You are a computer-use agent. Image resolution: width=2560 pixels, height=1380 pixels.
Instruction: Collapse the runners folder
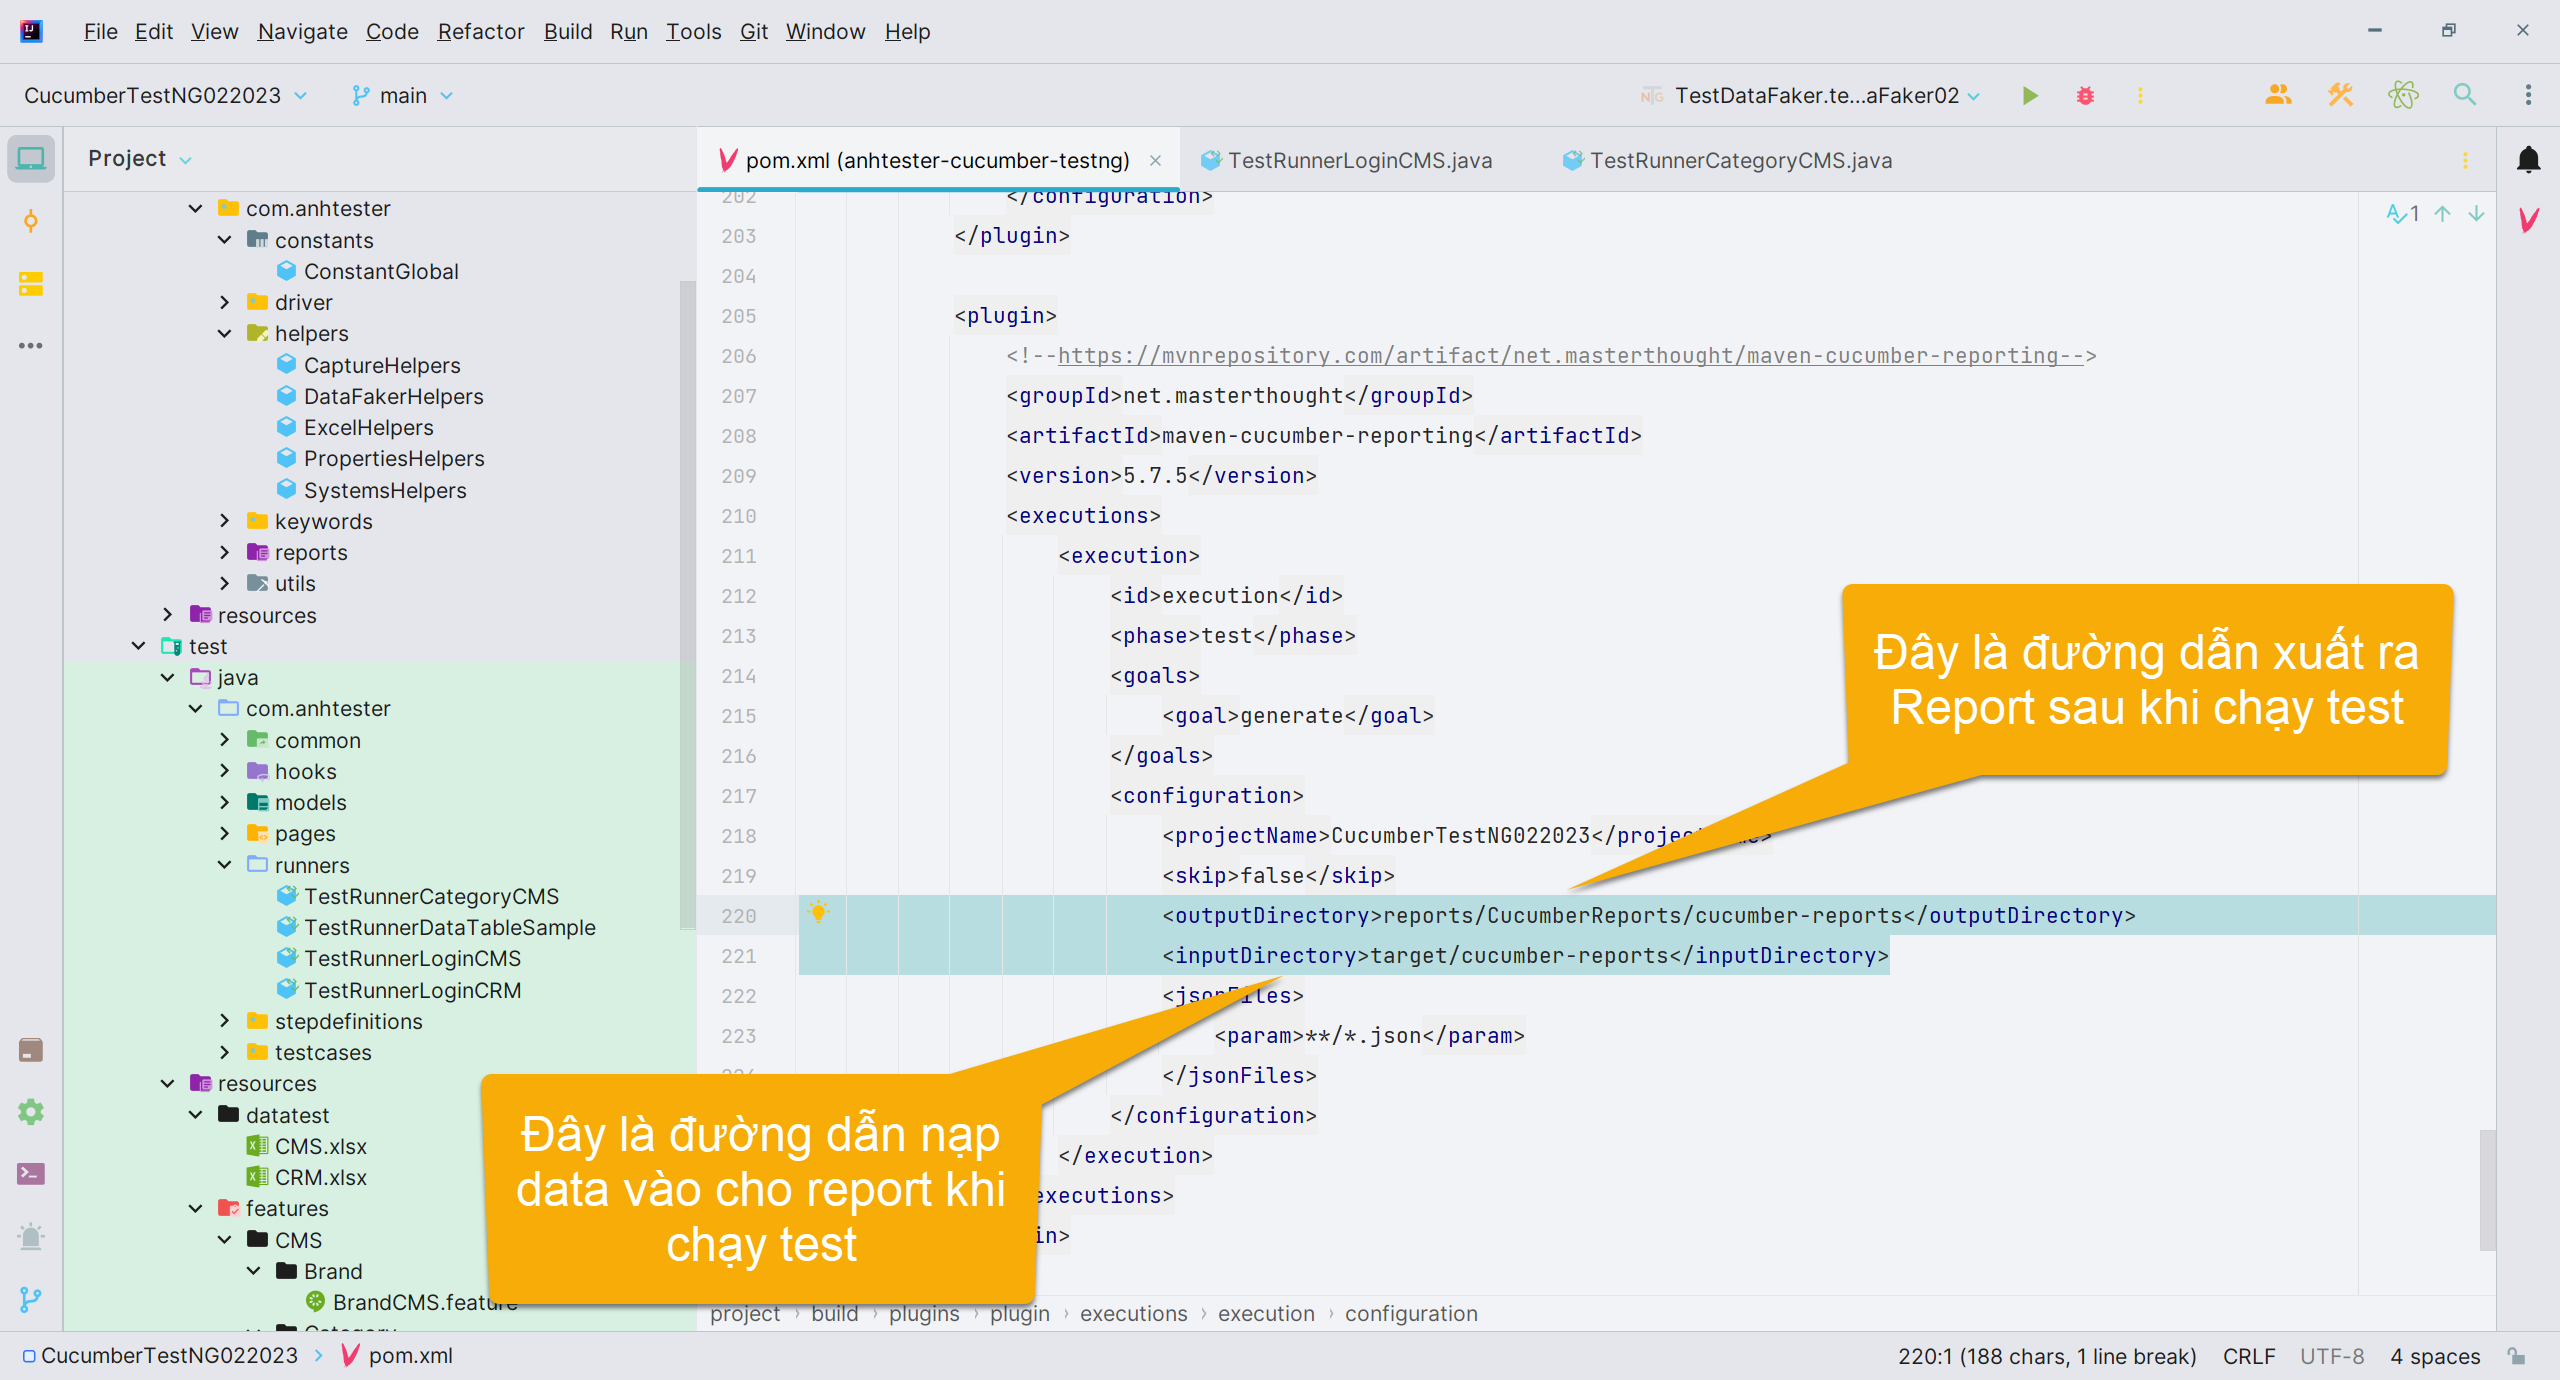pyautogui.click(x=225, y=865)
